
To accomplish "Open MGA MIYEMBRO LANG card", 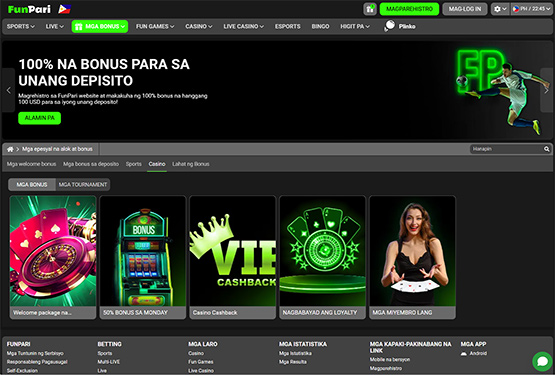I will click(x=412, y=257).
